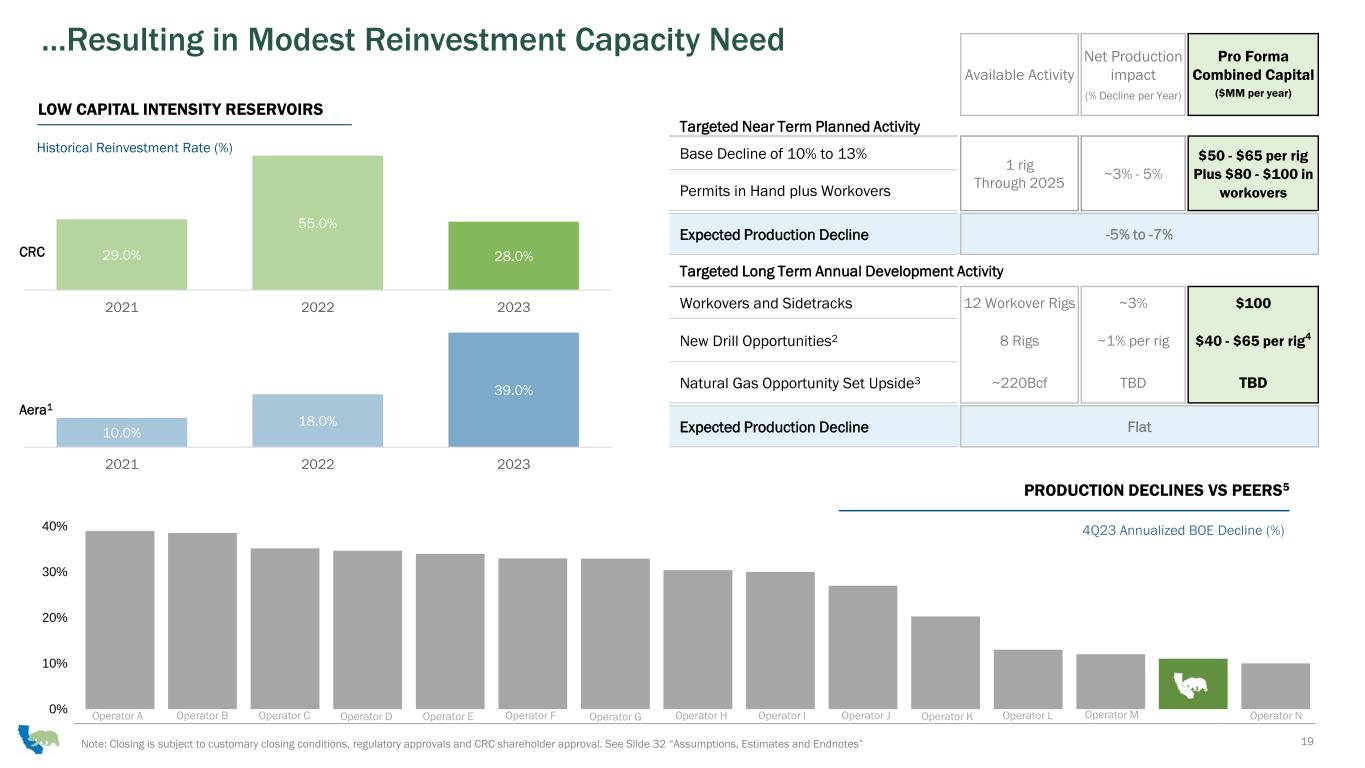Click the 'Historical Reinvestment Rate (%)' subtitle
1365x768 pixels.
[135, 147]
